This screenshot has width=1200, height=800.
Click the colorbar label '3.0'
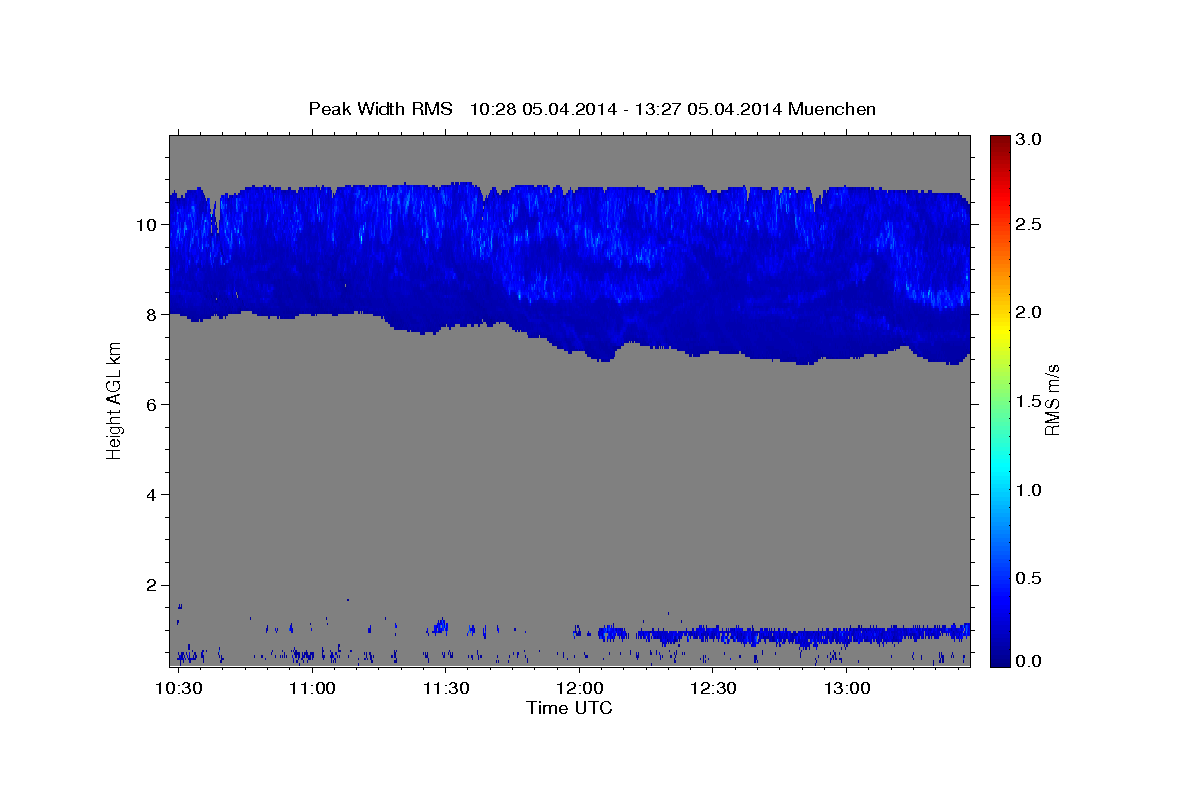tap(1030, 140)
